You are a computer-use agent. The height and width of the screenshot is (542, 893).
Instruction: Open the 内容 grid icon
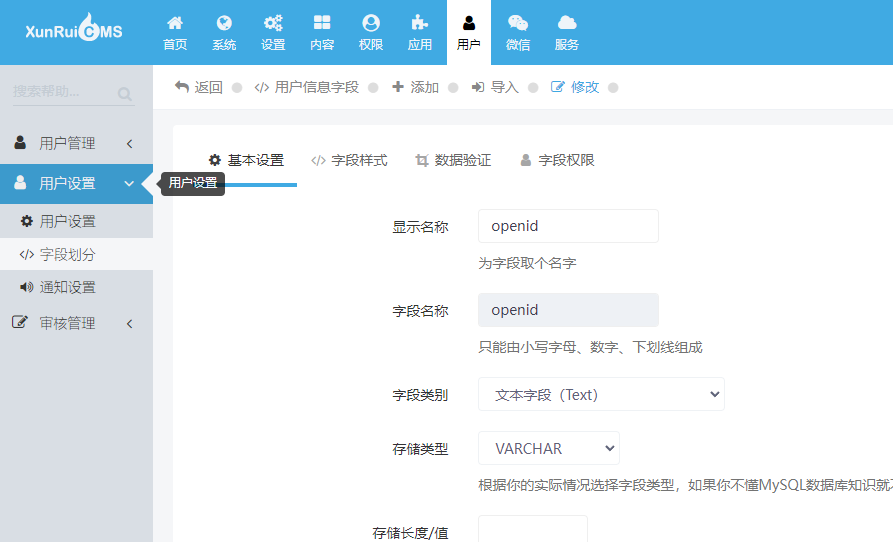pyautogui.click(x=322, y=23)
